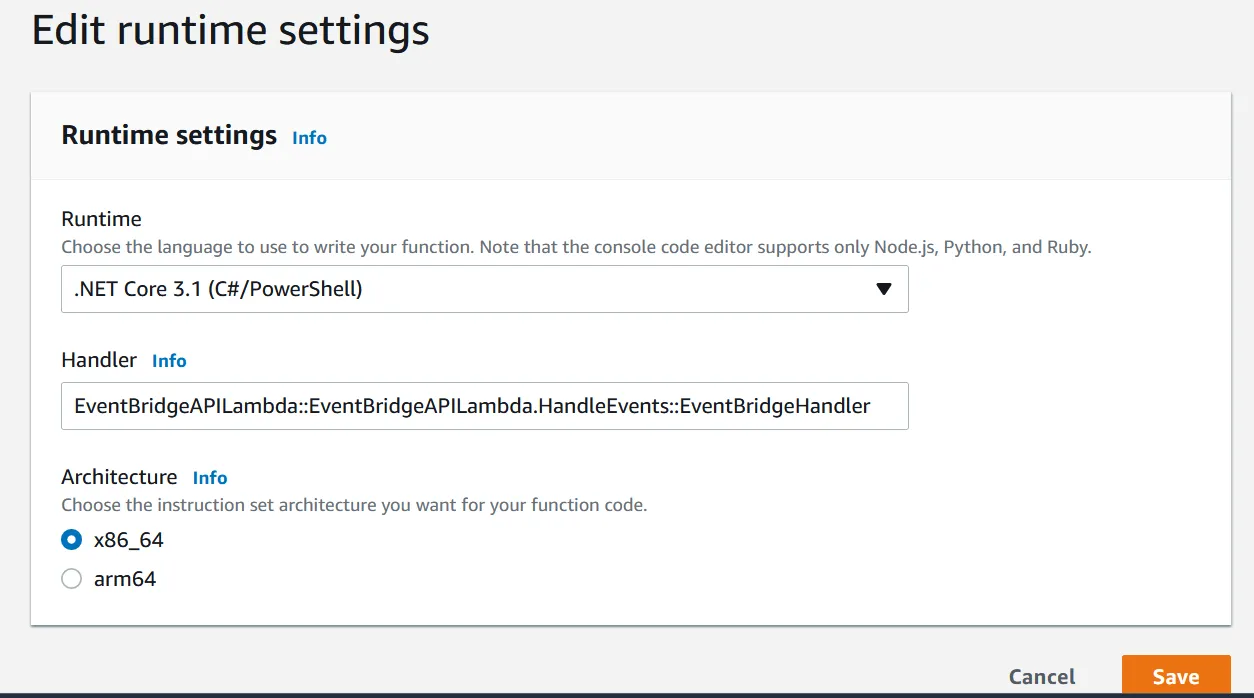The width and height of the screenshot is (1254, 698).
Task: Click the x86_64 option label text
Action: click(128, 540)
